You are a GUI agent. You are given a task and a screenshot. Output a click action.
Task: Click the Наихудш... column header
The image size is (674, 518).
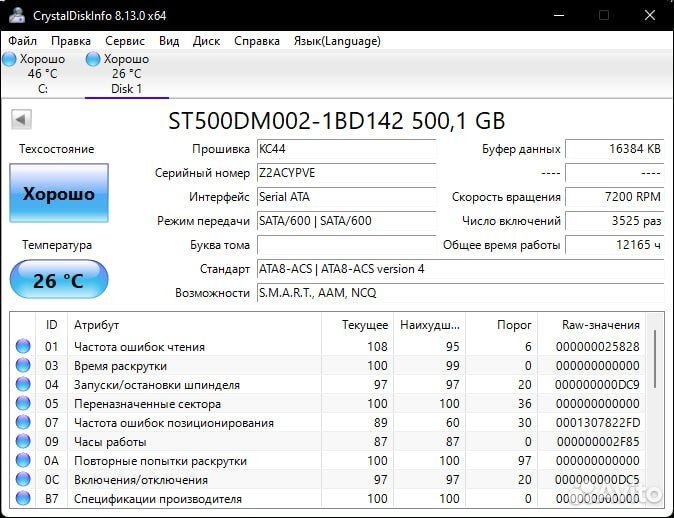coord(429,325)
